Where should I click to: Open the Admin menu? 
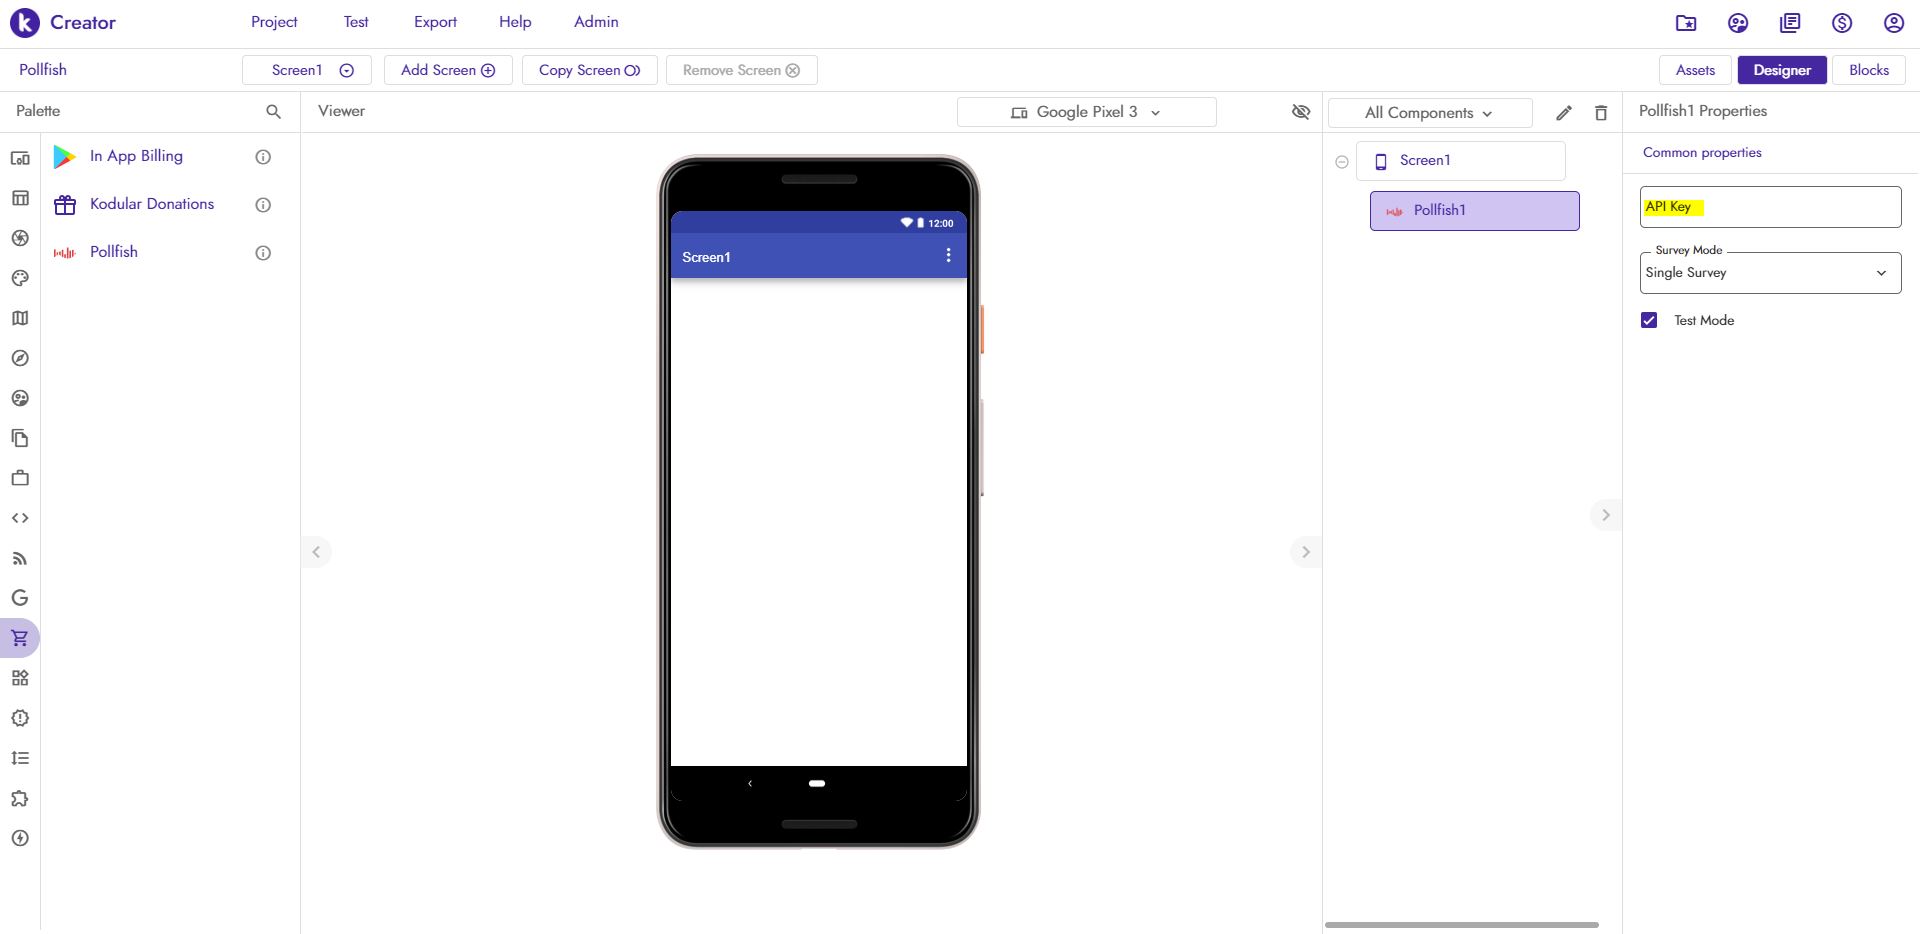point(596,22)
